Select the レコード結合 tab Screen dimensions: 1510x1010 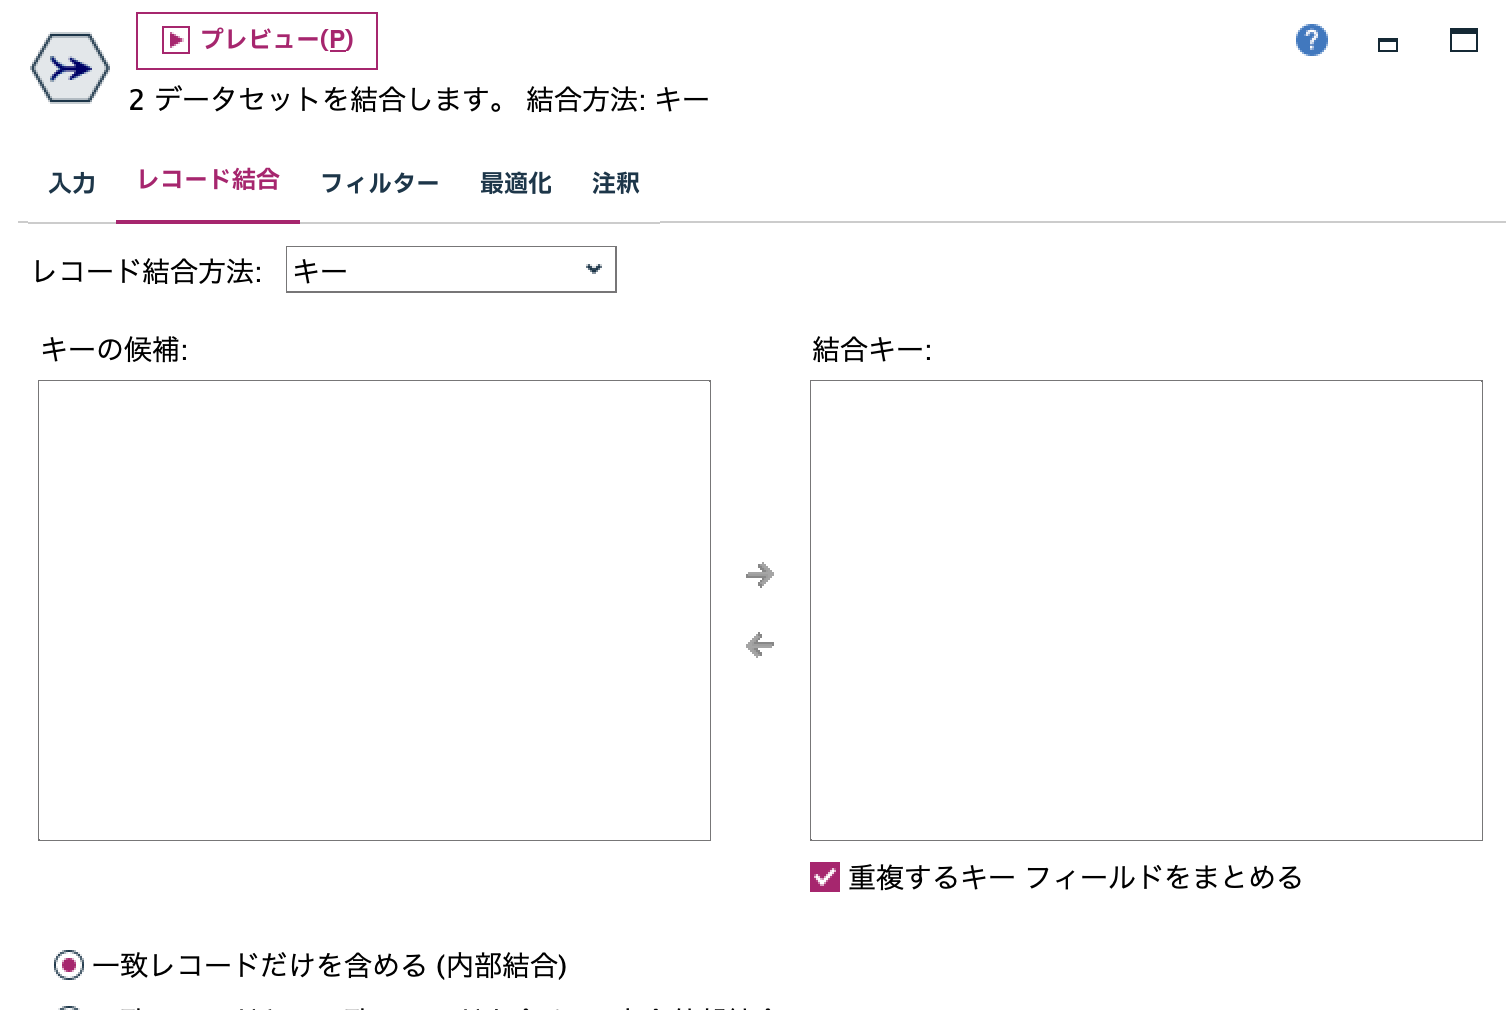click(x=208, y=181)
